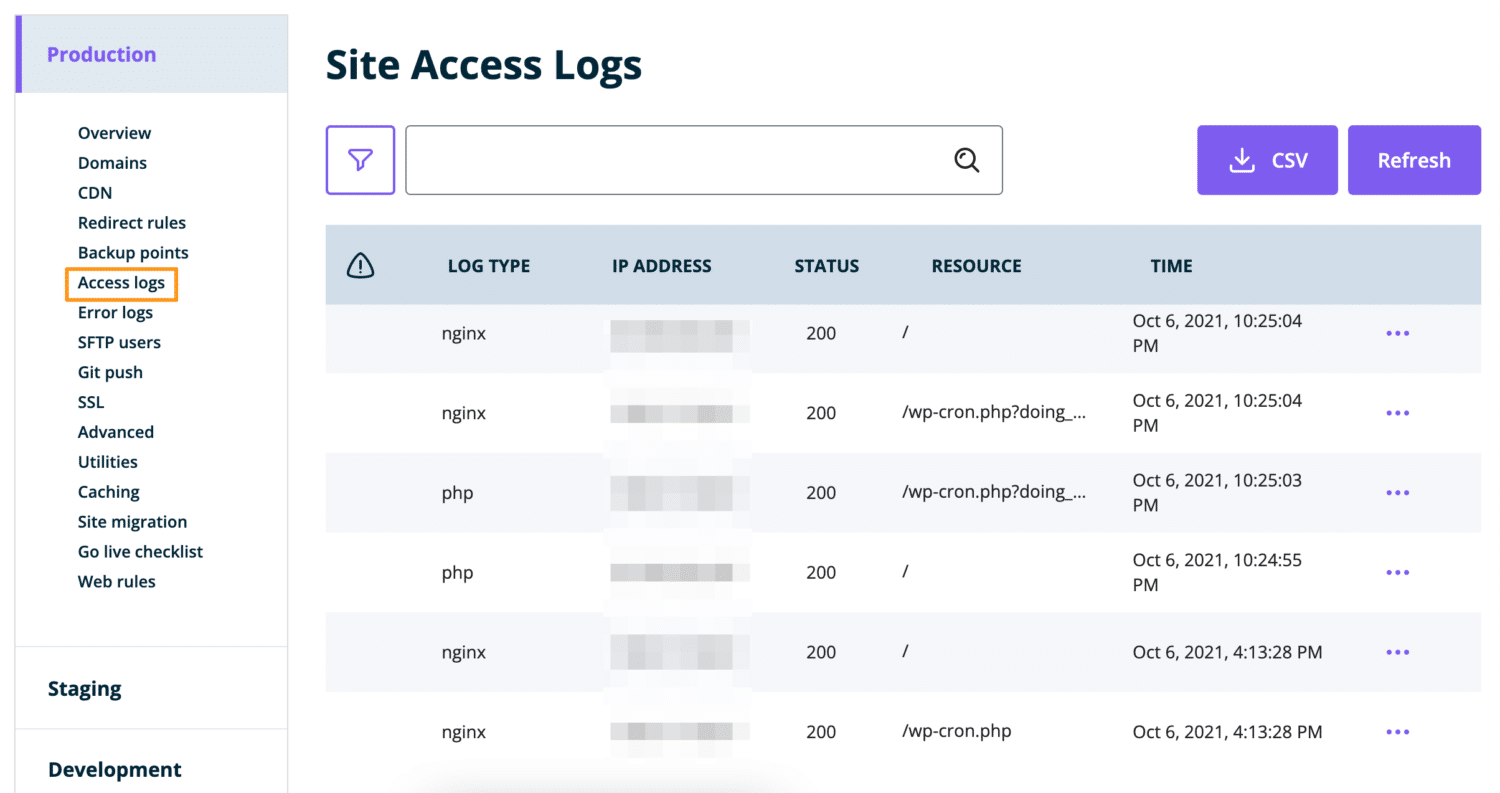Collapse the Production environment section
The width and height of the screenshot is (1500, 793).
(x=101, y=54)
